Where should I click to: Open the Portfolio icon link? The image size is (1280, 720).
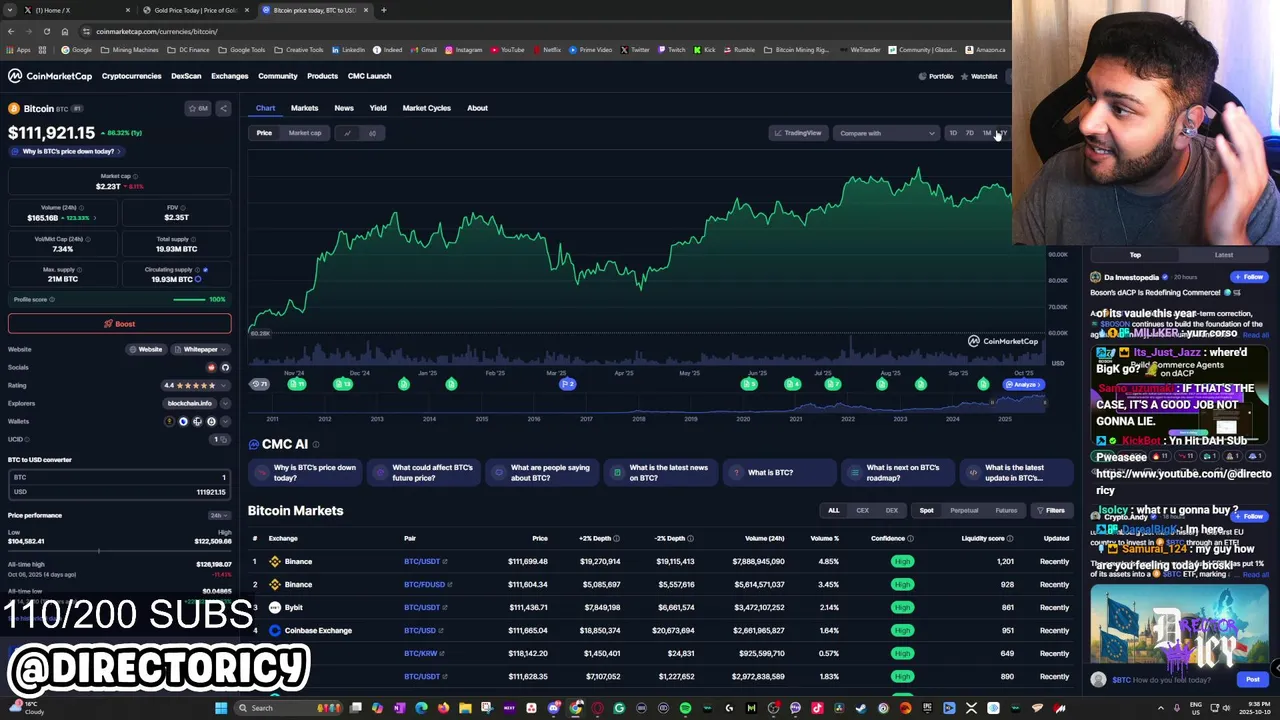coord(936,76)
